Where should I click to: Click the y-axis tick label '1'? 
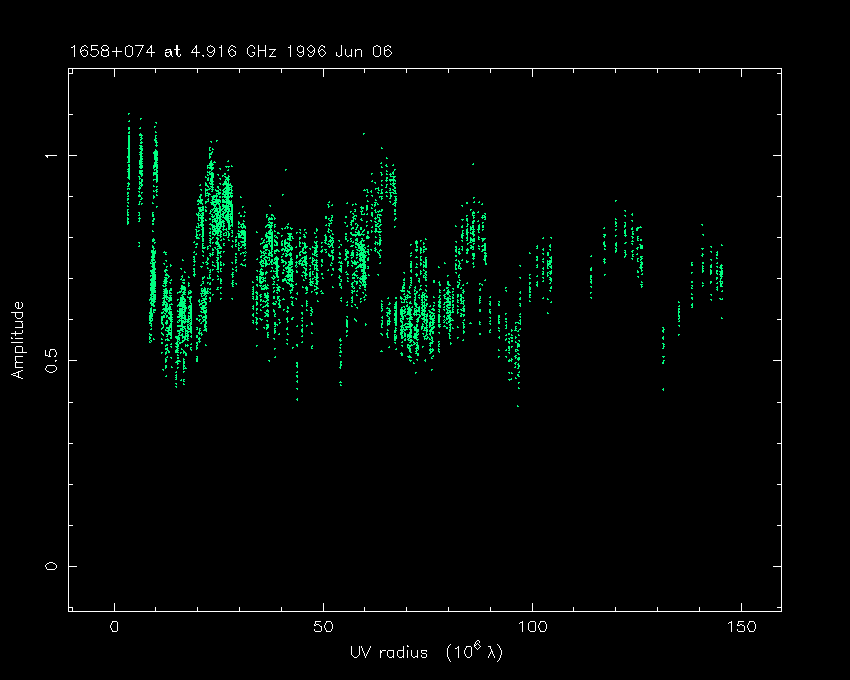50,156
